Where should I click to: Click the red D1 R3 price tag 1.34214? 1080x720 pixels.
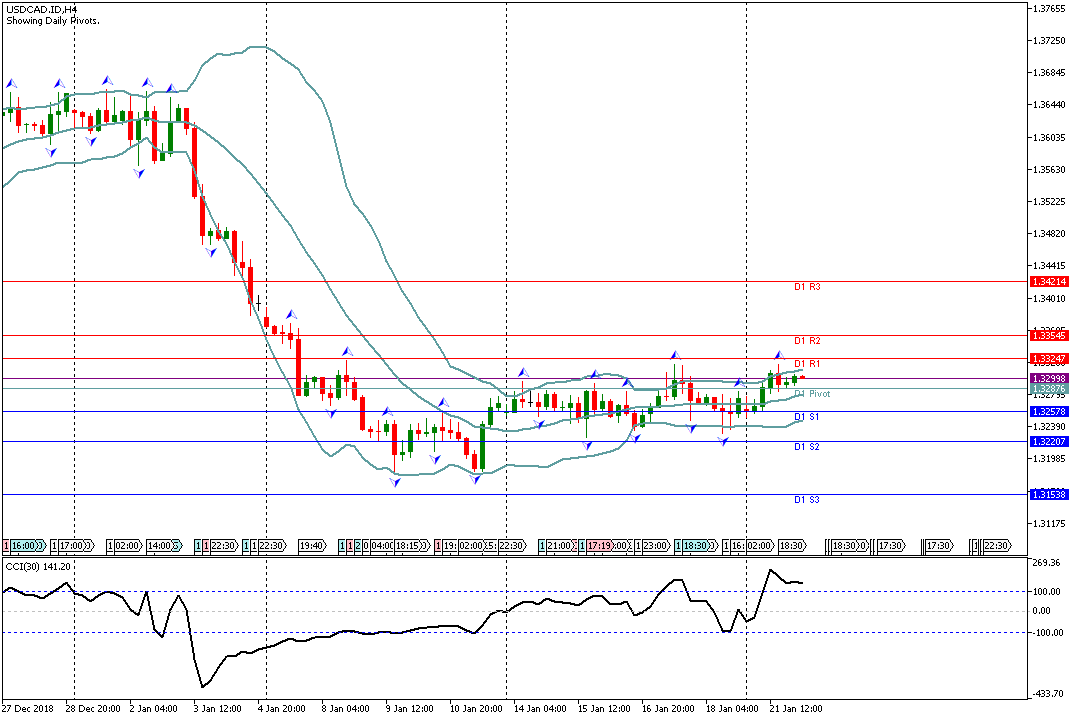click(1049, 282)
